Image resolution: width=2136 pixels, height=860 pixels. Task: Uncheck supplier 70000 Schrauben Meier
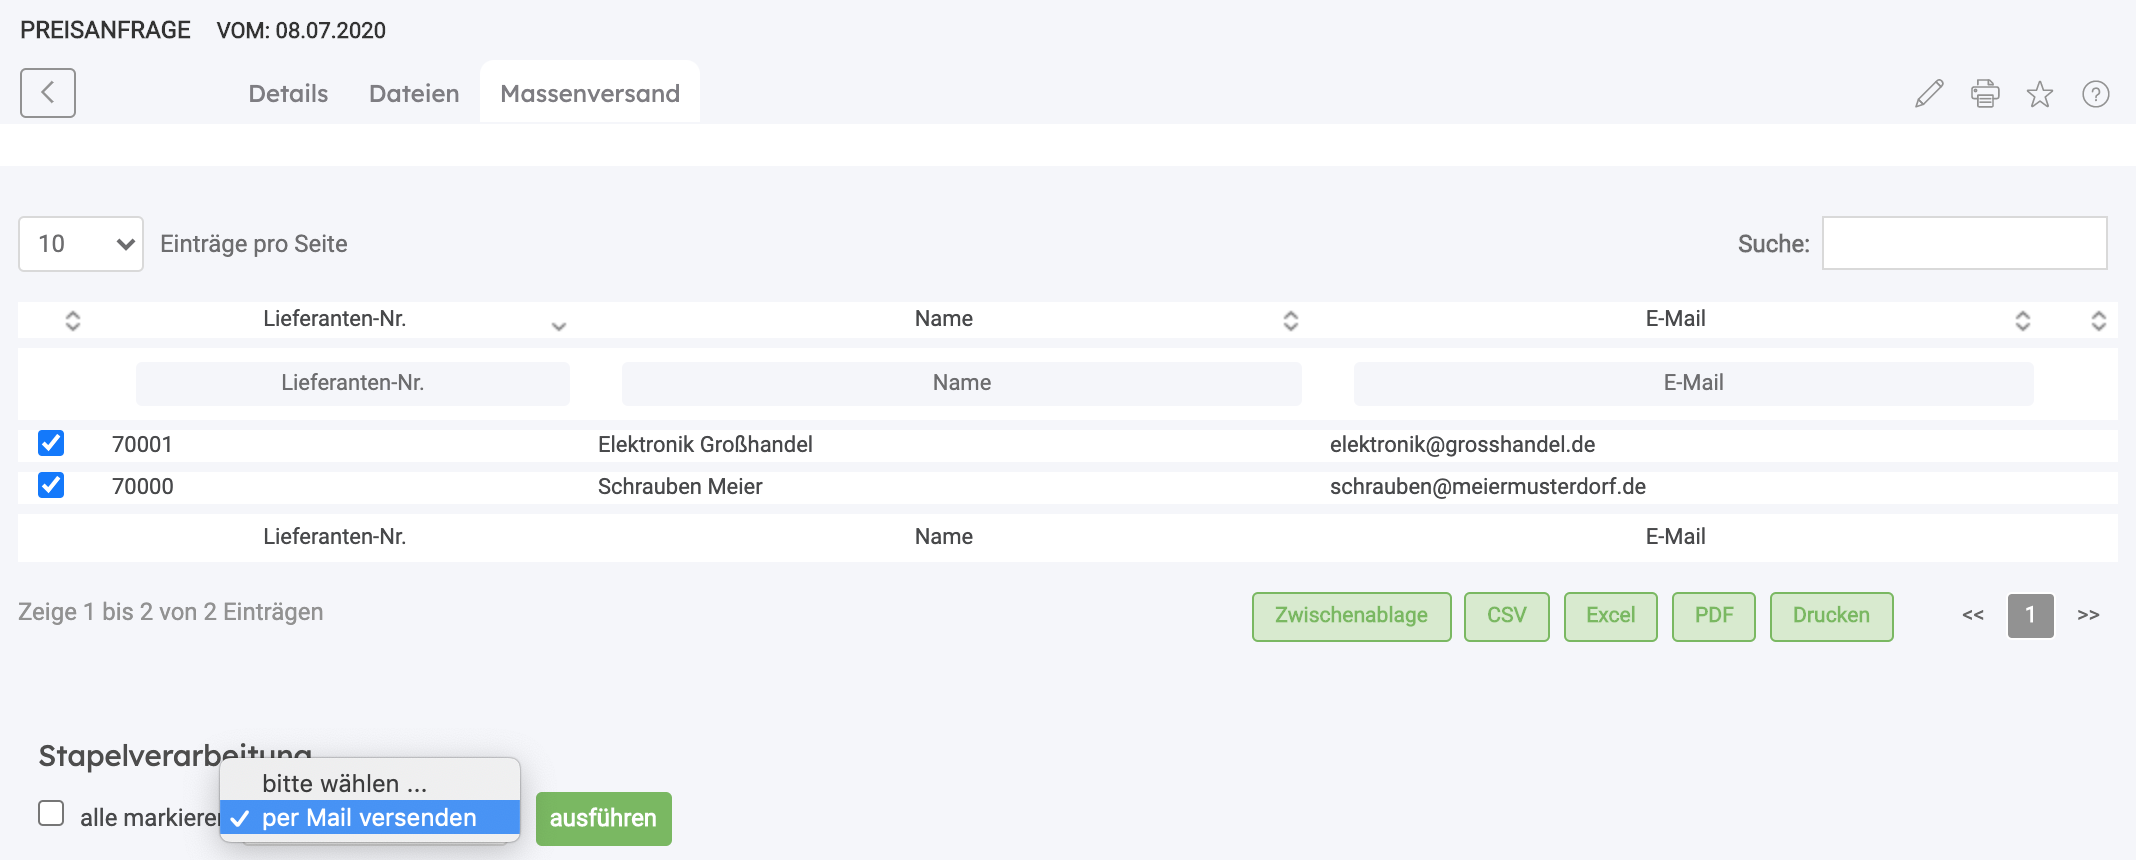[x=51, y=485]
